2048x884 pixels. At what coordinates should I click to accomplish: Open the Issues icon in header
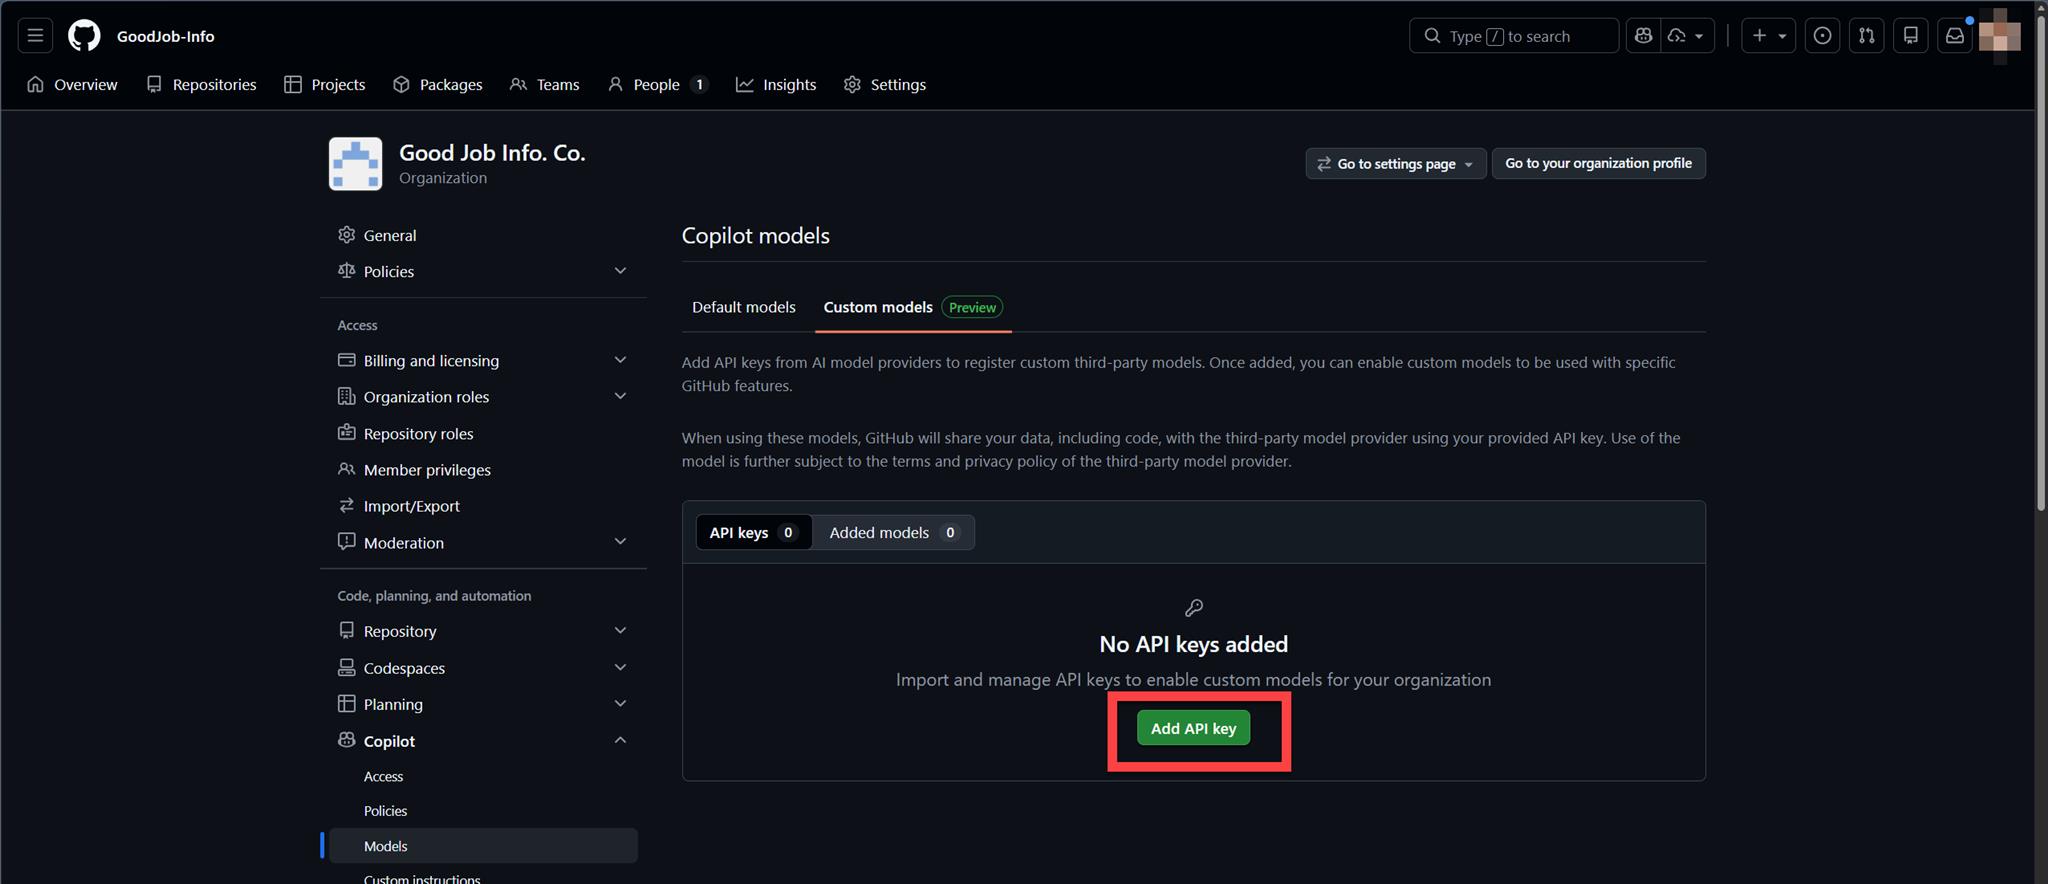tap(1822, 36)
